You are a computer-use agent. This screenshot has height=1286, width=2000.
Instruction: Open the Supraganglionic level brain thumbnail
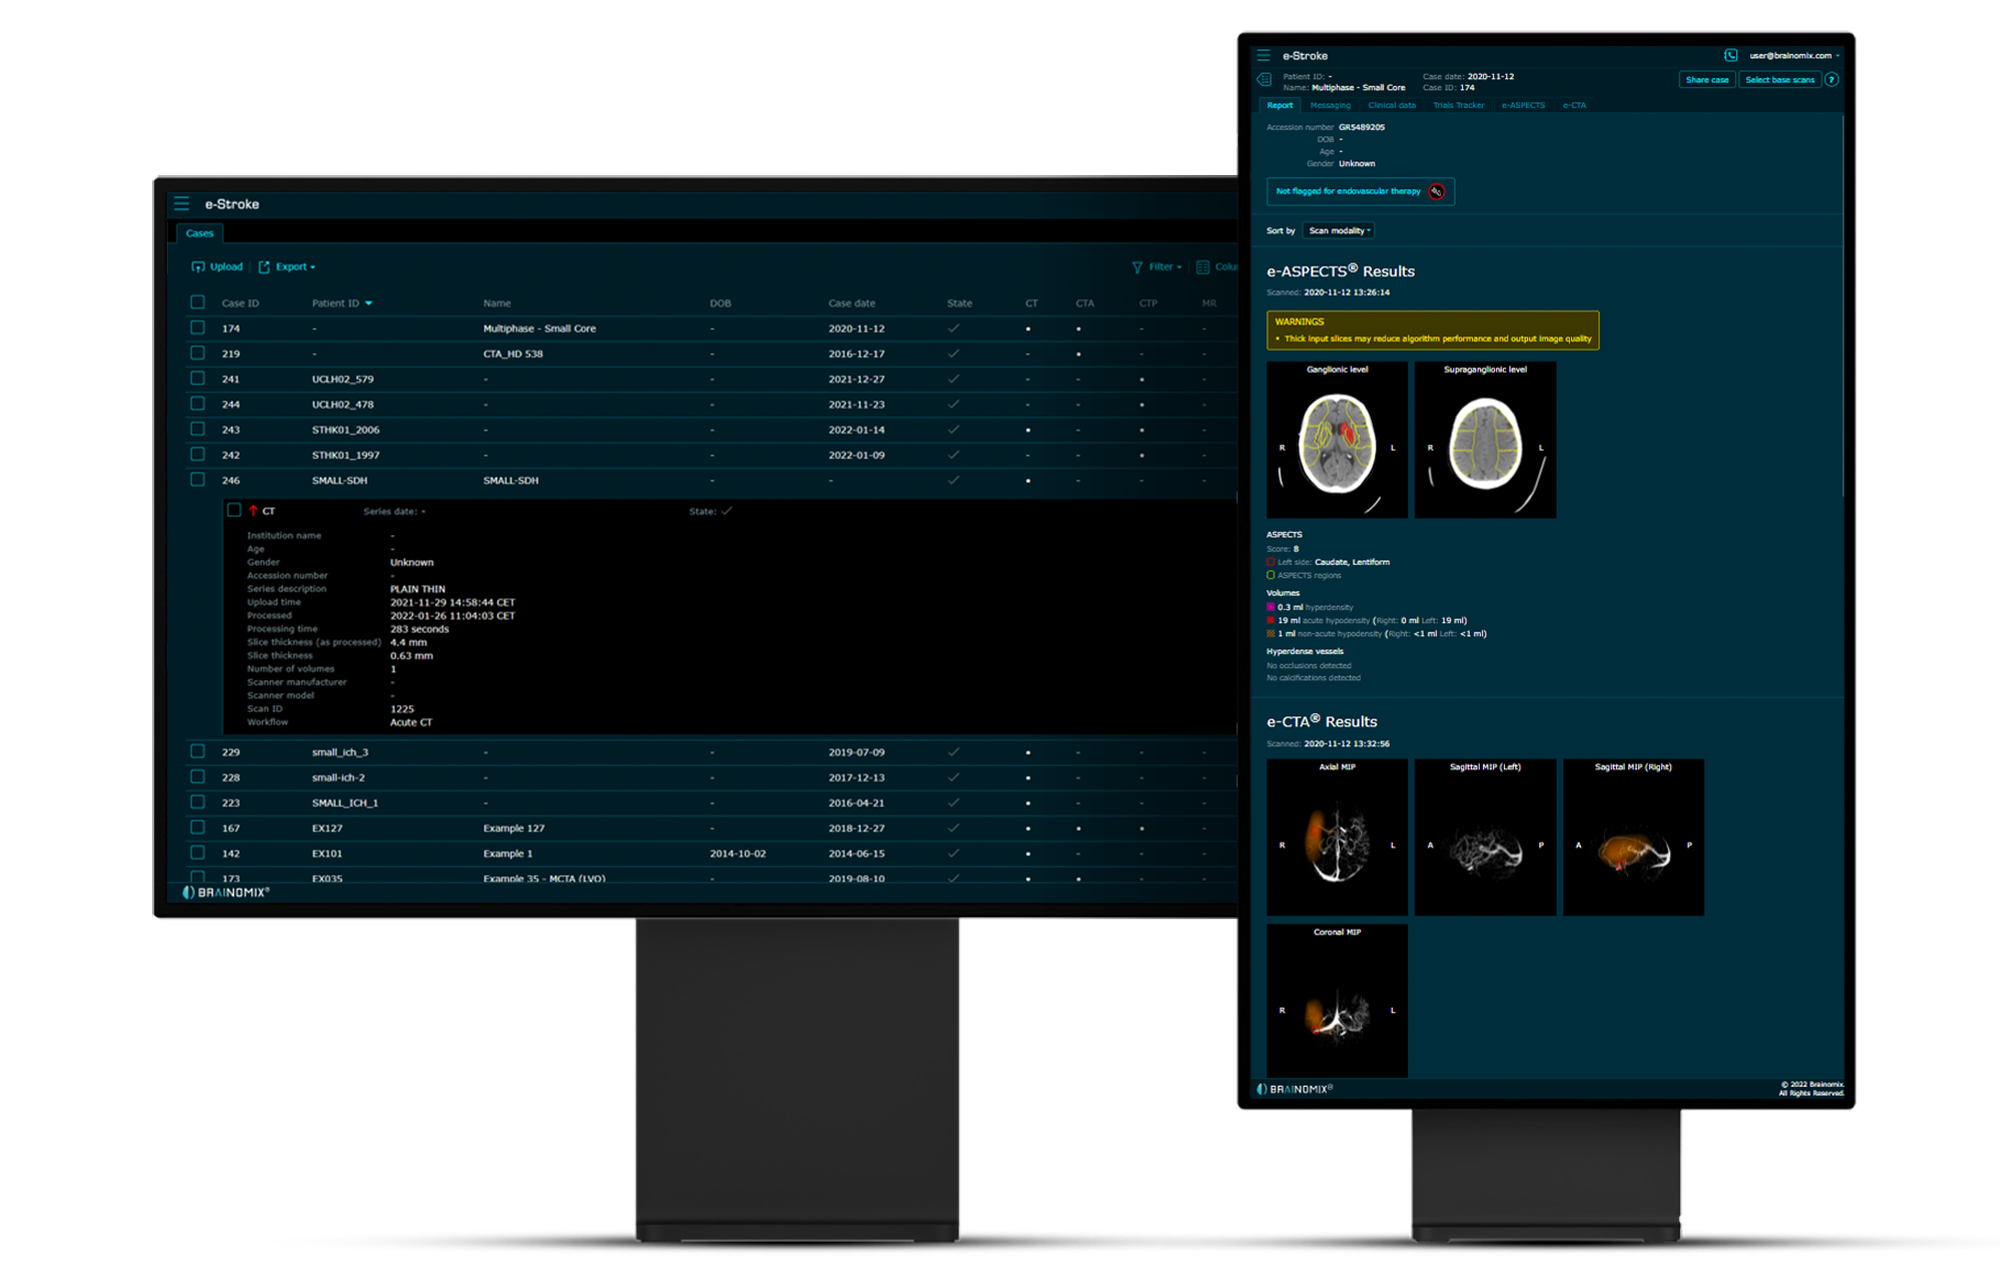1485,440
